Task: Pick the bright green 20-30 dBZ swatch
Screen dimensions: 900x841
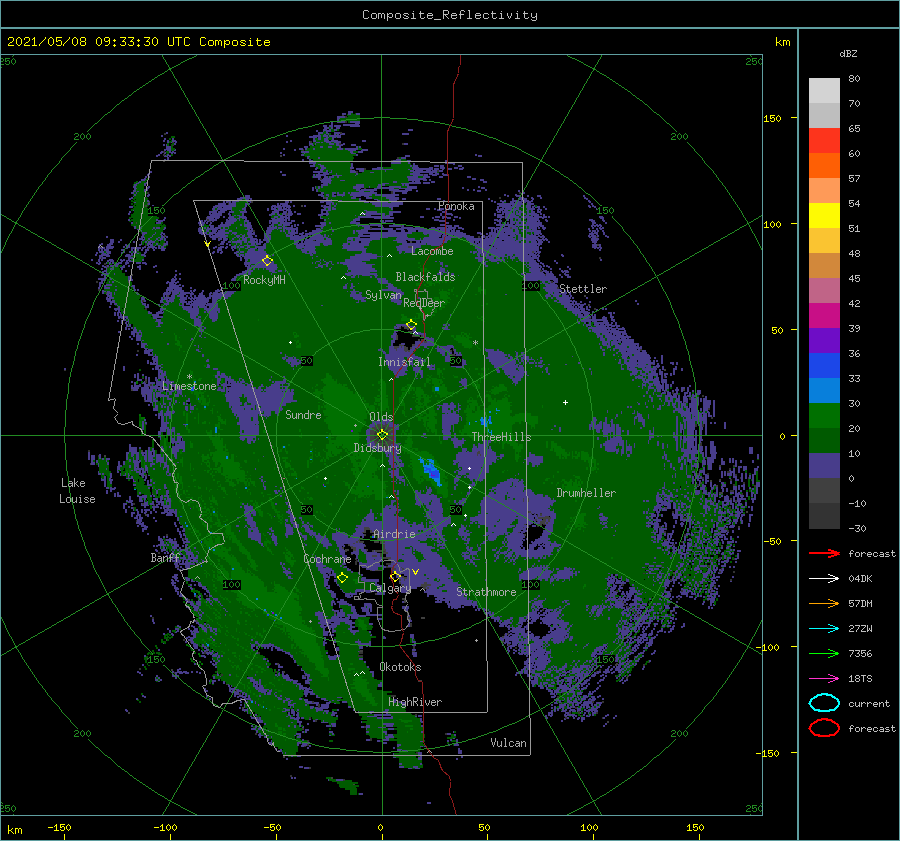Action: (x=824, y=416)
